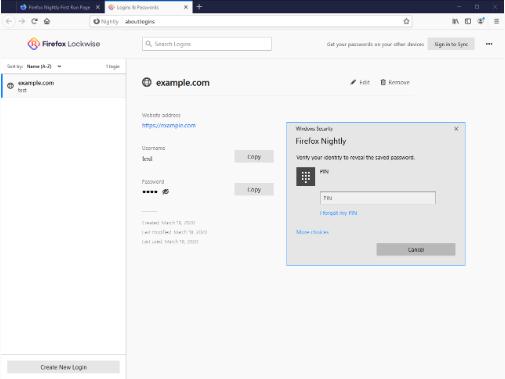Viewport: 505px width, 379px height.
Task: Select example.com entry in login list
Action: tap(63, 86)
